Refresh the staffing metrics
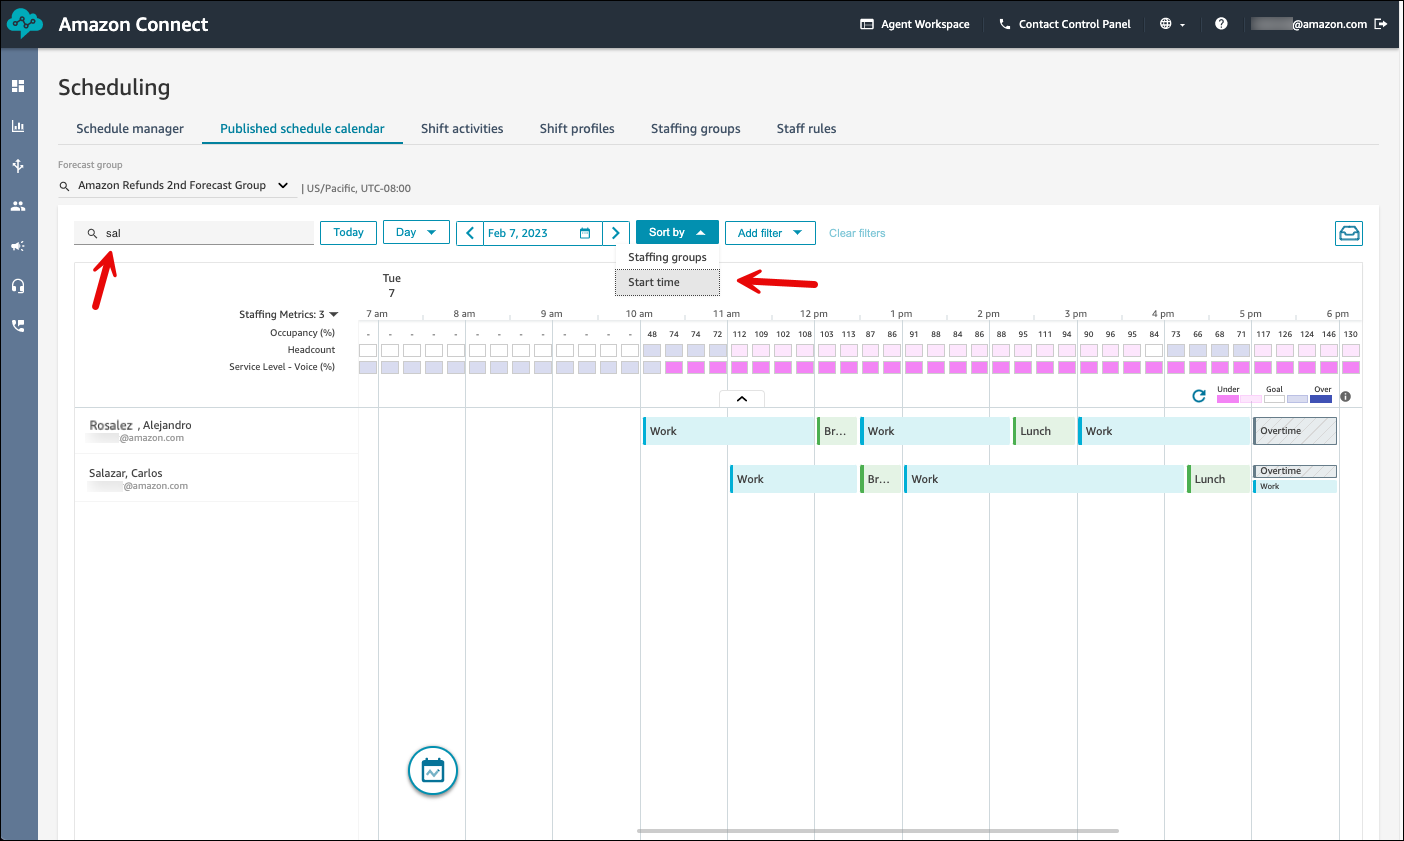The width and height of the screenshot is (1404, 841). (x=1199, y=396)
